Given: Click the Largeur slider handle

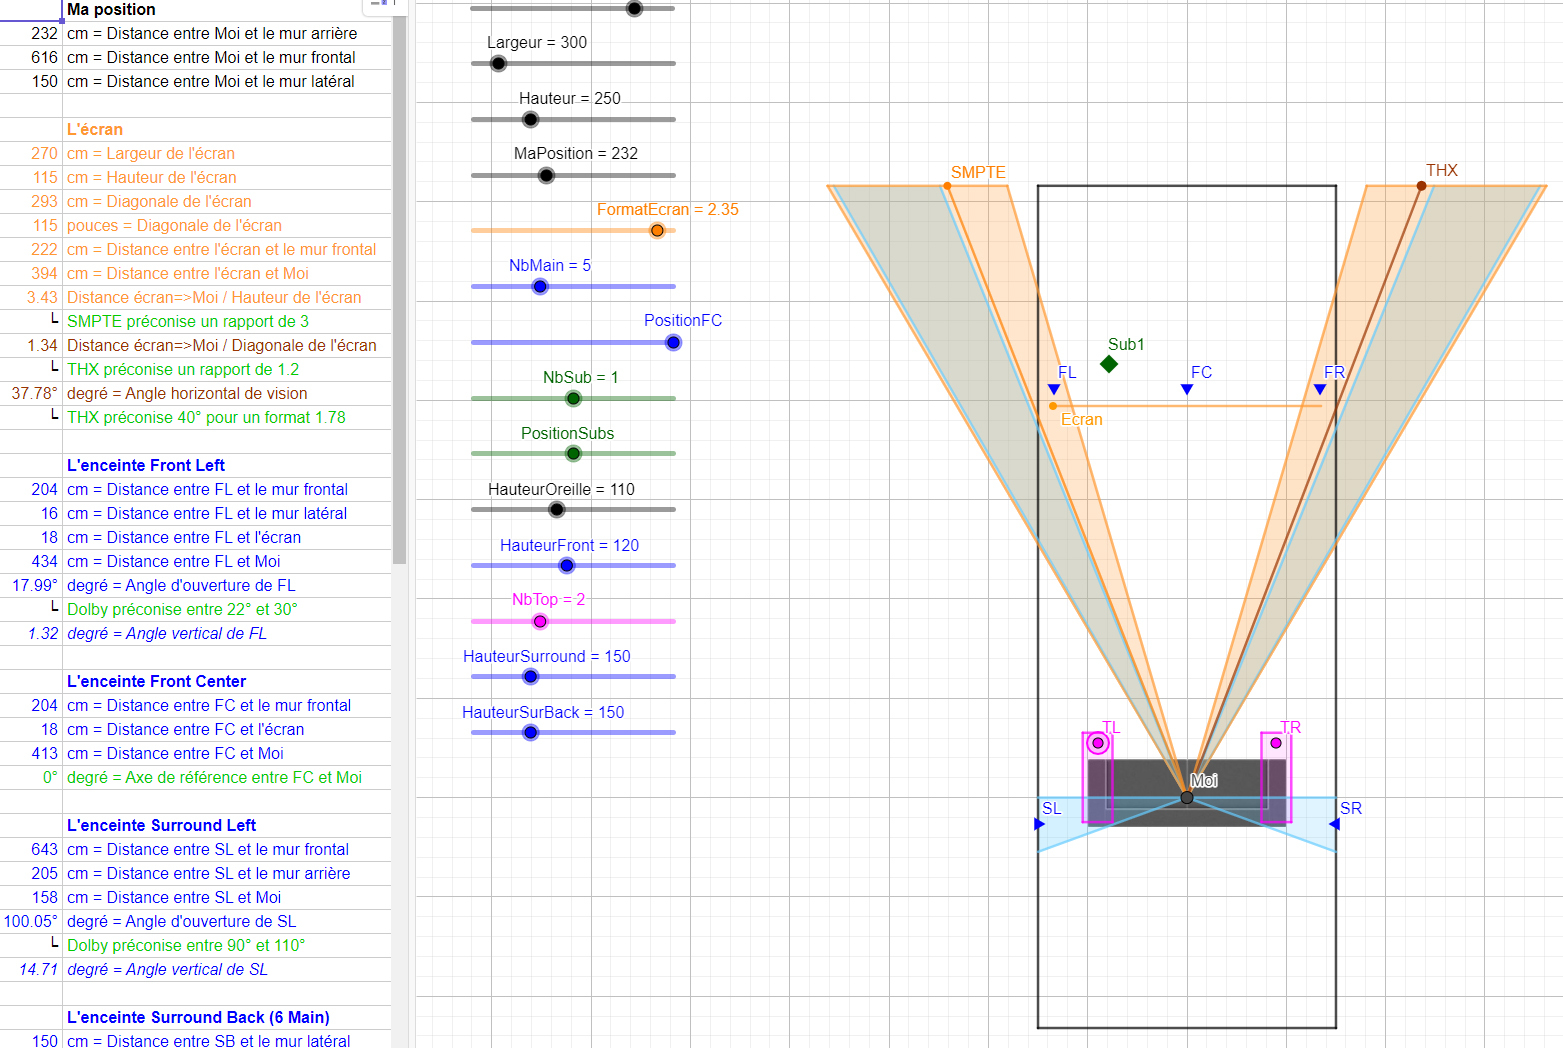Looking at the screenshot, I should (499, 64).
